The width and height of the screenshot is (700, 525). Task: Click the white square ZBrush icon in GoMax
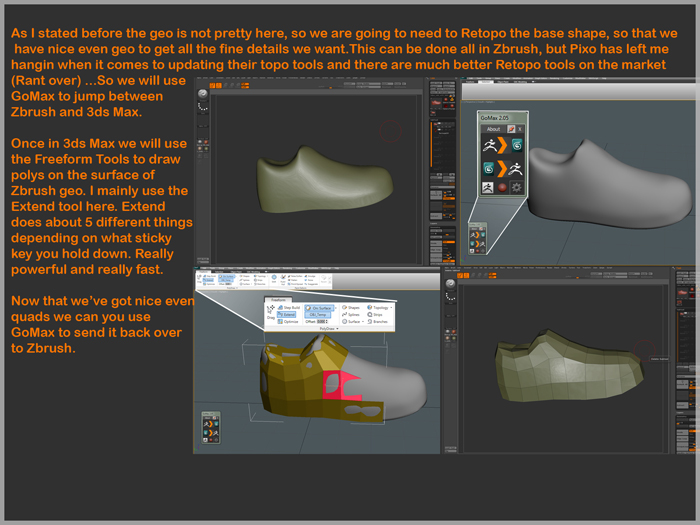click(x=488, y=188)
